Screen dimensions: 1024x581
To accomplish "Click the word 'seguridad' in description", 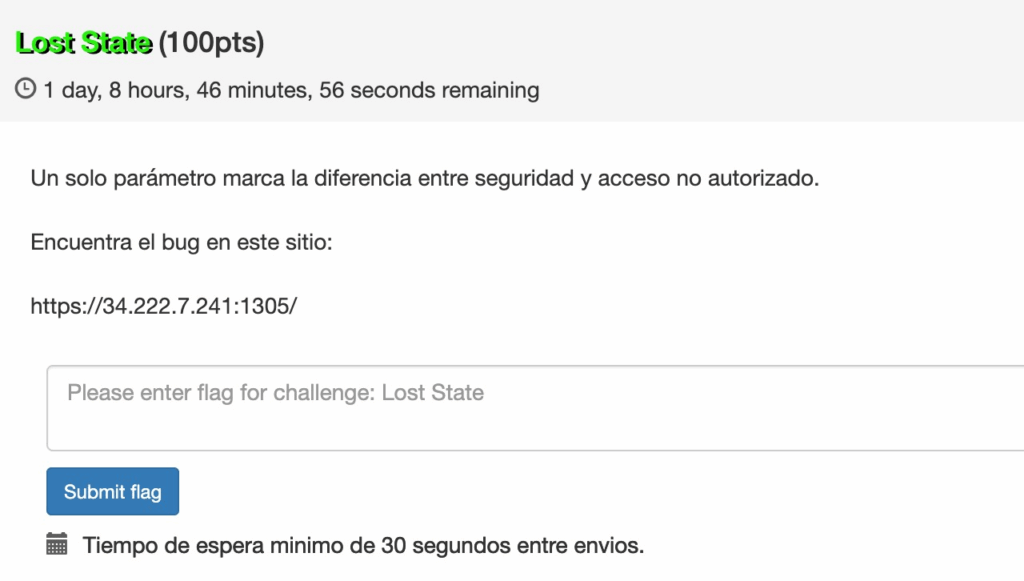I will pos(527,180).
